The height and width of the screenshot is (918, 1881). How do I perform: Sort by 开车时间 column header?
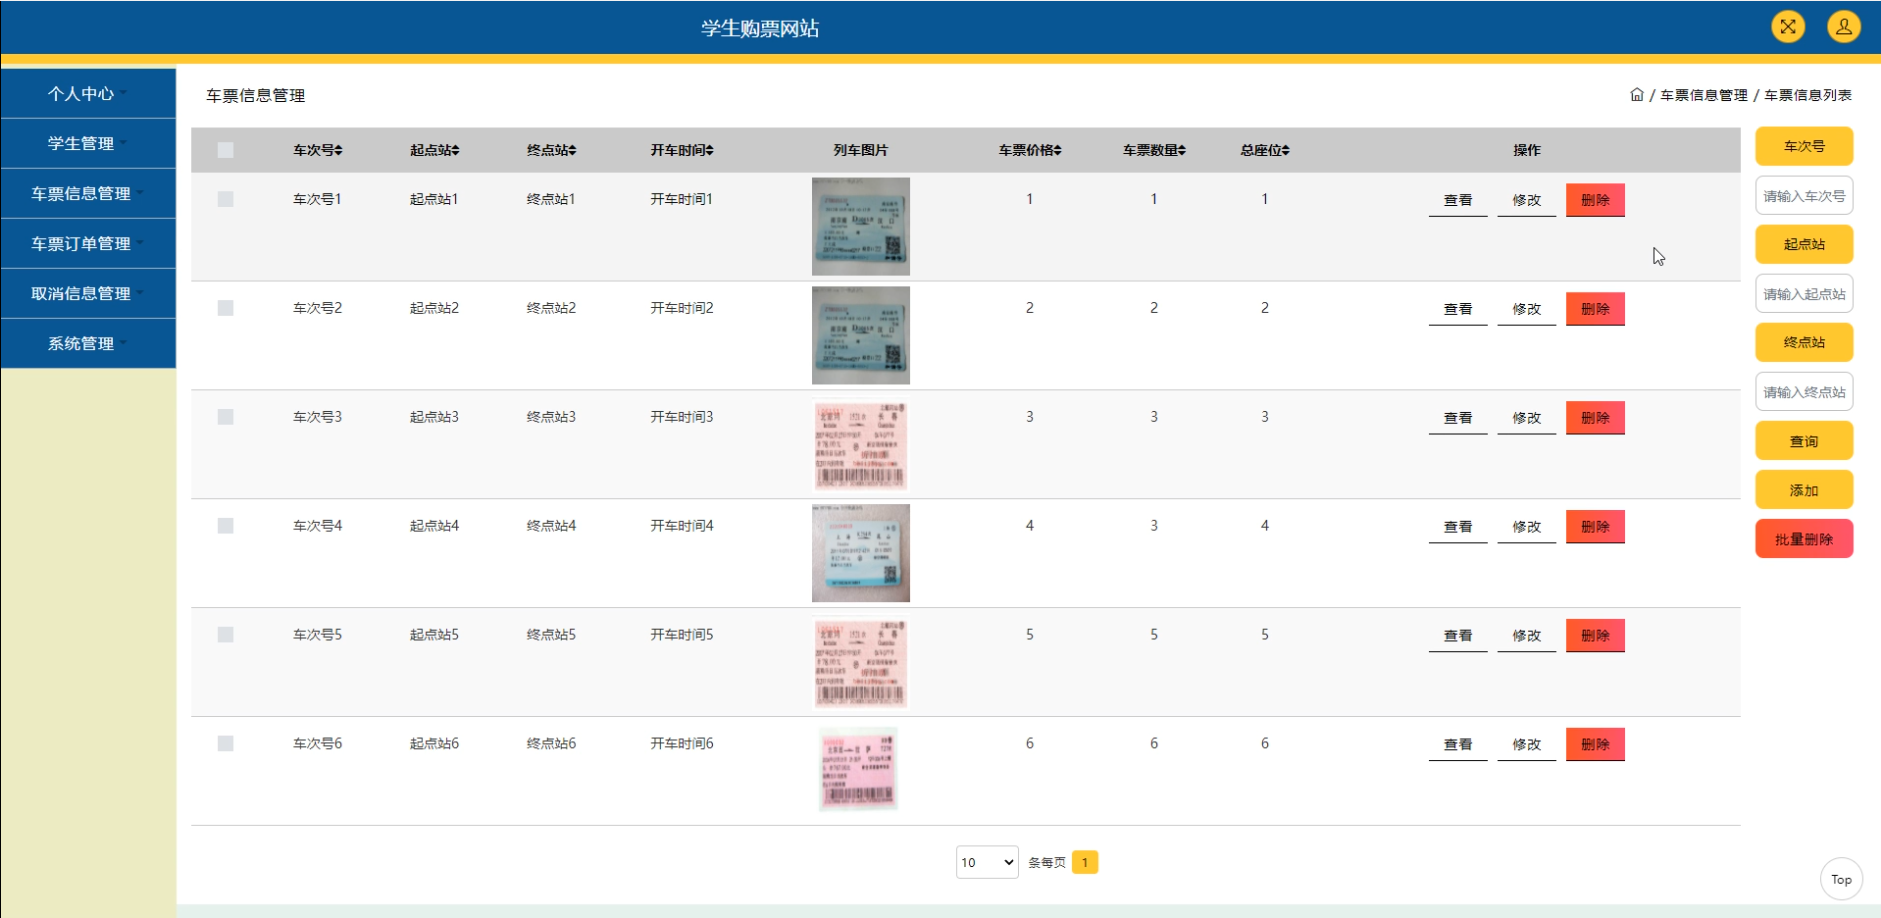682,150
